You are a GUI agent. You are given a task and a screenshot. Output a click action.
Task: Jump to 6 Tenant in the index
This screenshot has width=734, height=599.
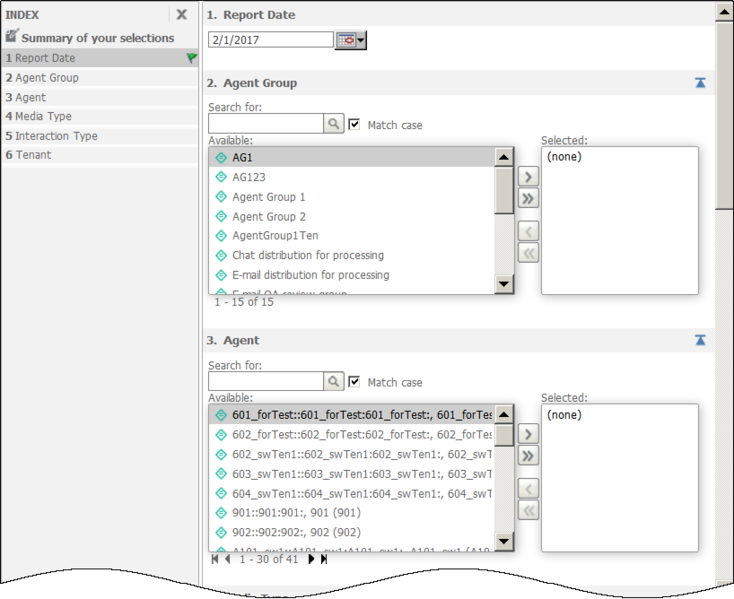point(100,155)
